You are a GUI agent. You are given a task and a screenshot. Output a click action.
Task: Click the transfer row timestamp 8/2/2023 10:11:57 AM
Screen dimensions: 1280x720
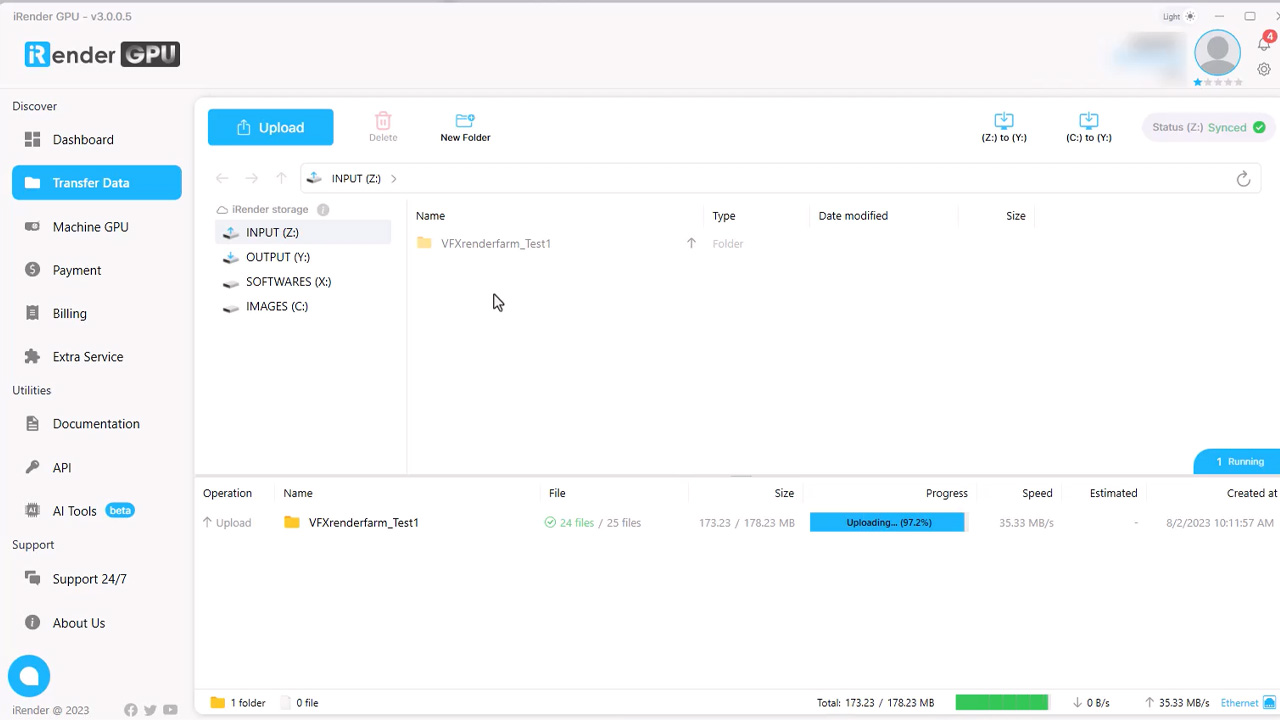[x=1220, y=523]
